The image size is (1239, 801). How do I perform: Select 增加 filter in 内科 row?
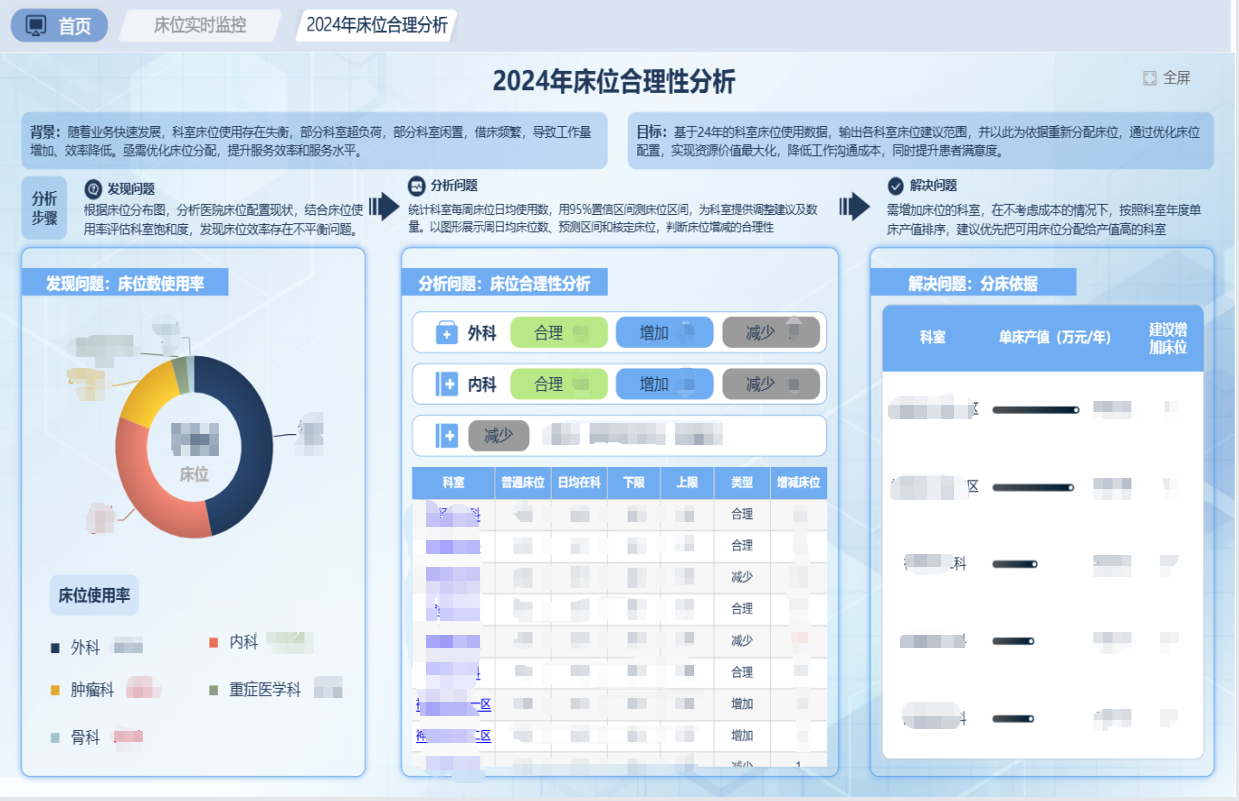coord(664,384)
